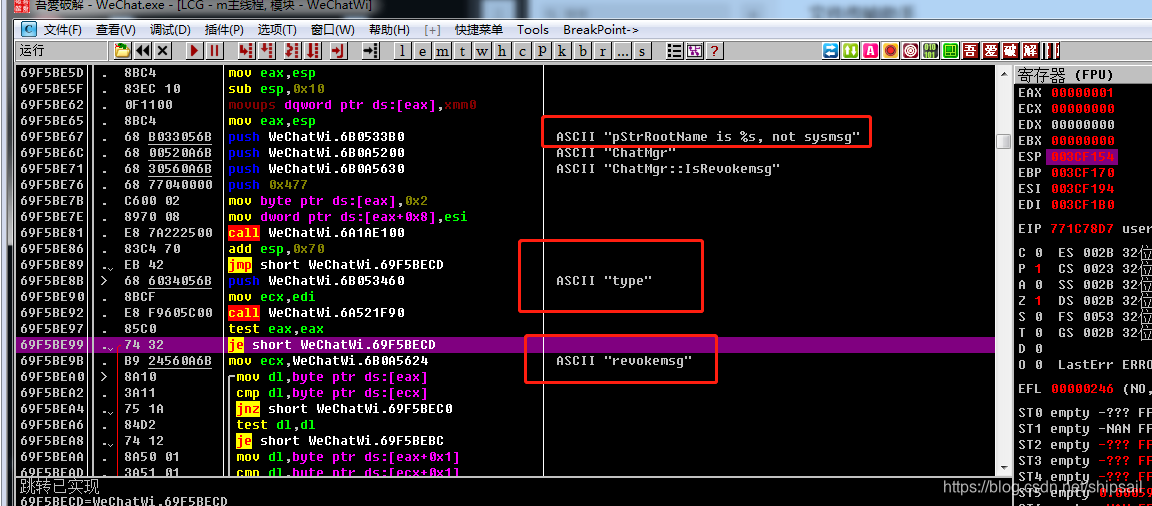The width and height of the screenshot is (1152, 506).
Task: Click the 010 101 binary plugin icon
Action: (x=930, y=51)
